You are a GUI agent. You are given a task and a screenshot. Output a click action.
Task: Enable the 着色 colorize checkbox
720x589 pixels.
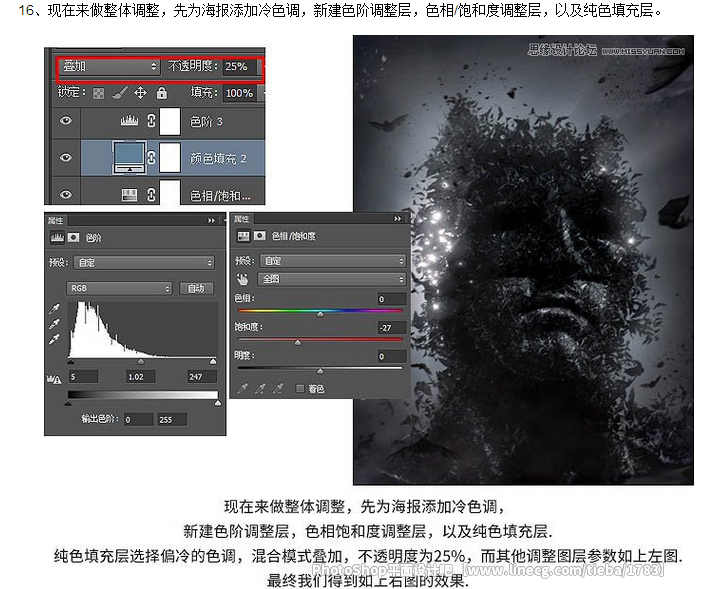(x=300, y=389)
